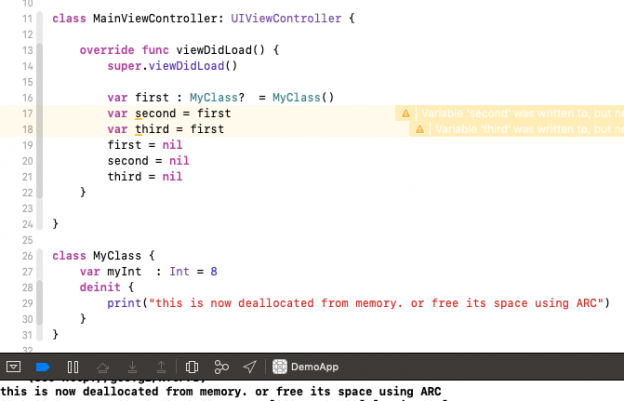The width and height of the screenshot is (624, 401).
Task: Click 'third = nil' statement on line 21
Action: click(x=145, y=177)
